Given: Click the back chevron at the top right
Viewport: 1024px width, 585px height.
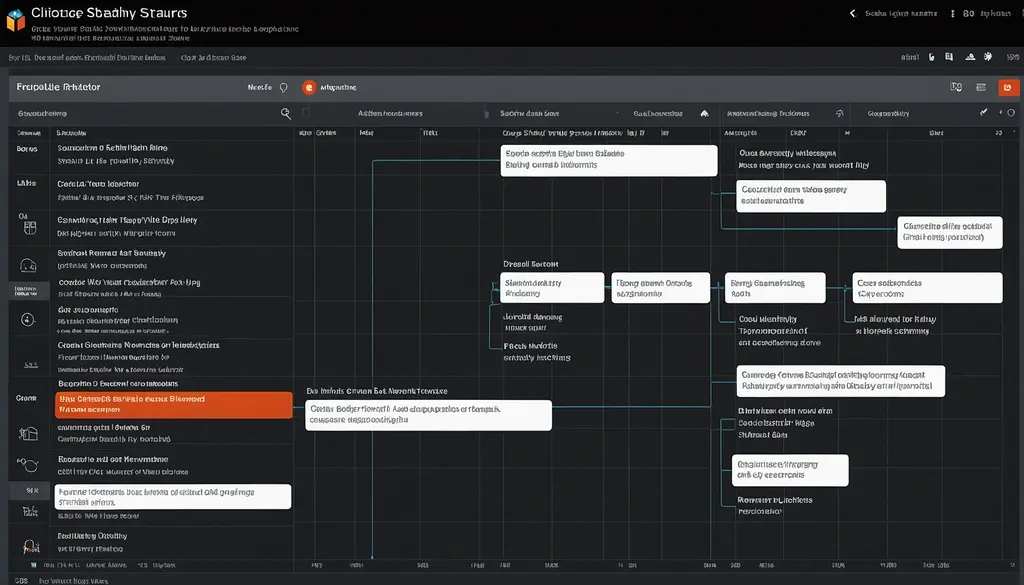Looking at the screenshot, I should 852,14.
